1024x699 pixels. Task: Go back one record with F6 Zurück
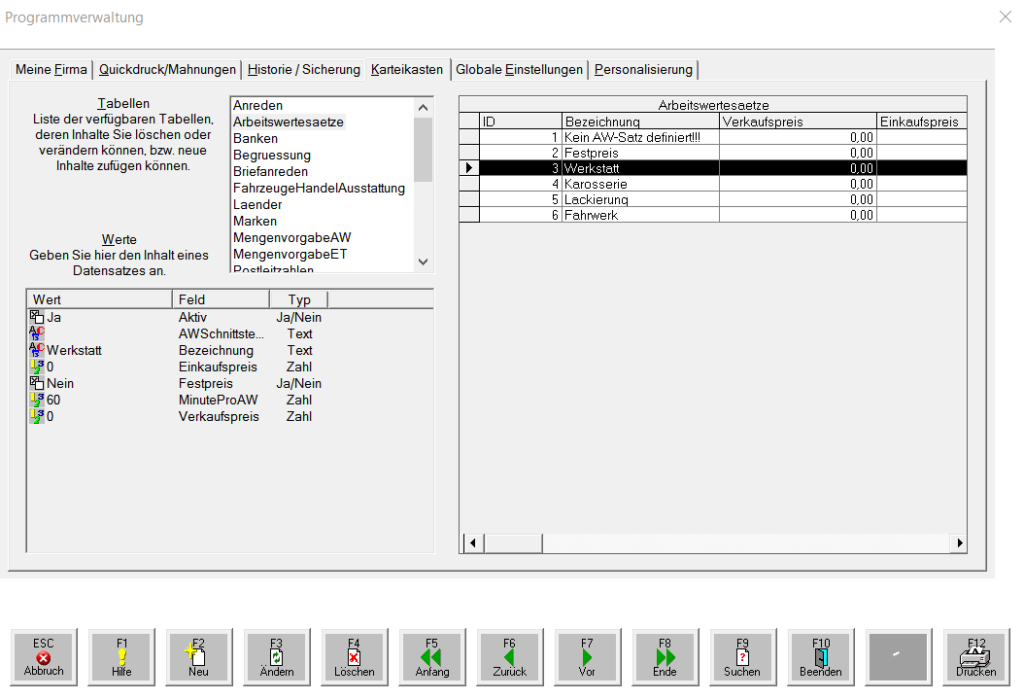pyautogui.click(x=510, y=657)
